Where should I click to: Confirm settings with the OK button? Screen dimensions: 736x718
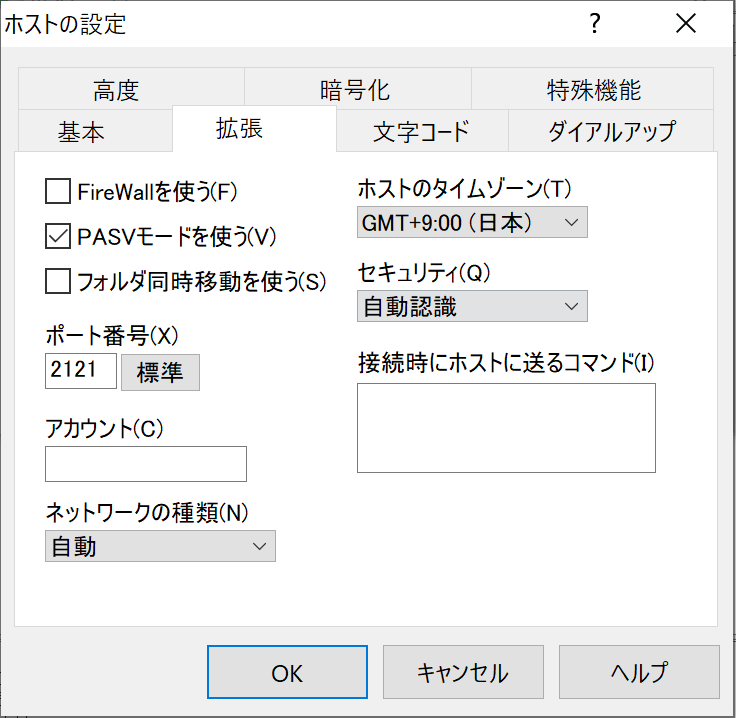click(287, 672)
